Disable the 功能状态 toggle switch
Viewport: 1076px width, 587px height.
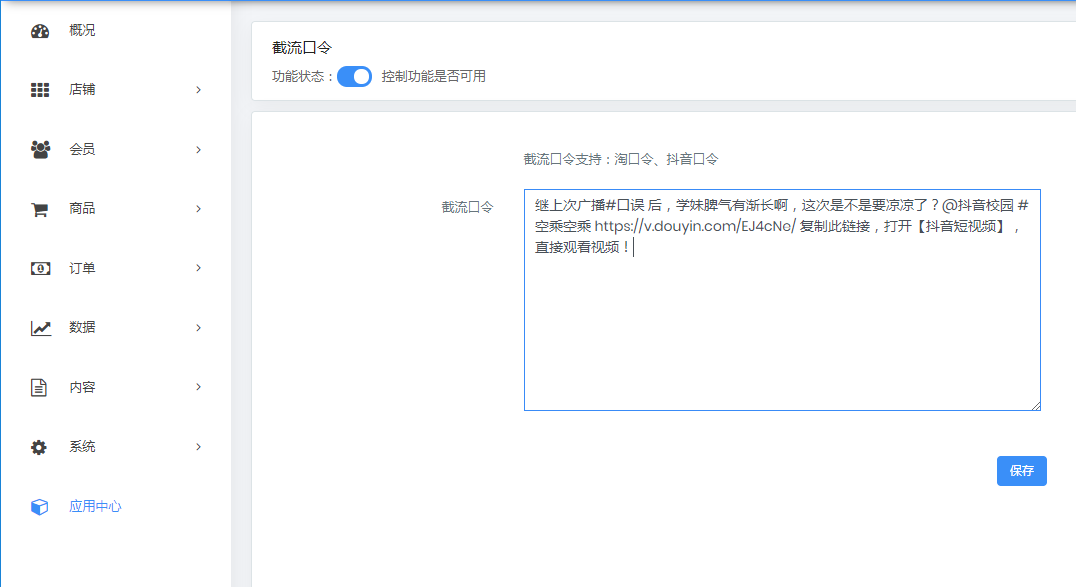354,76
